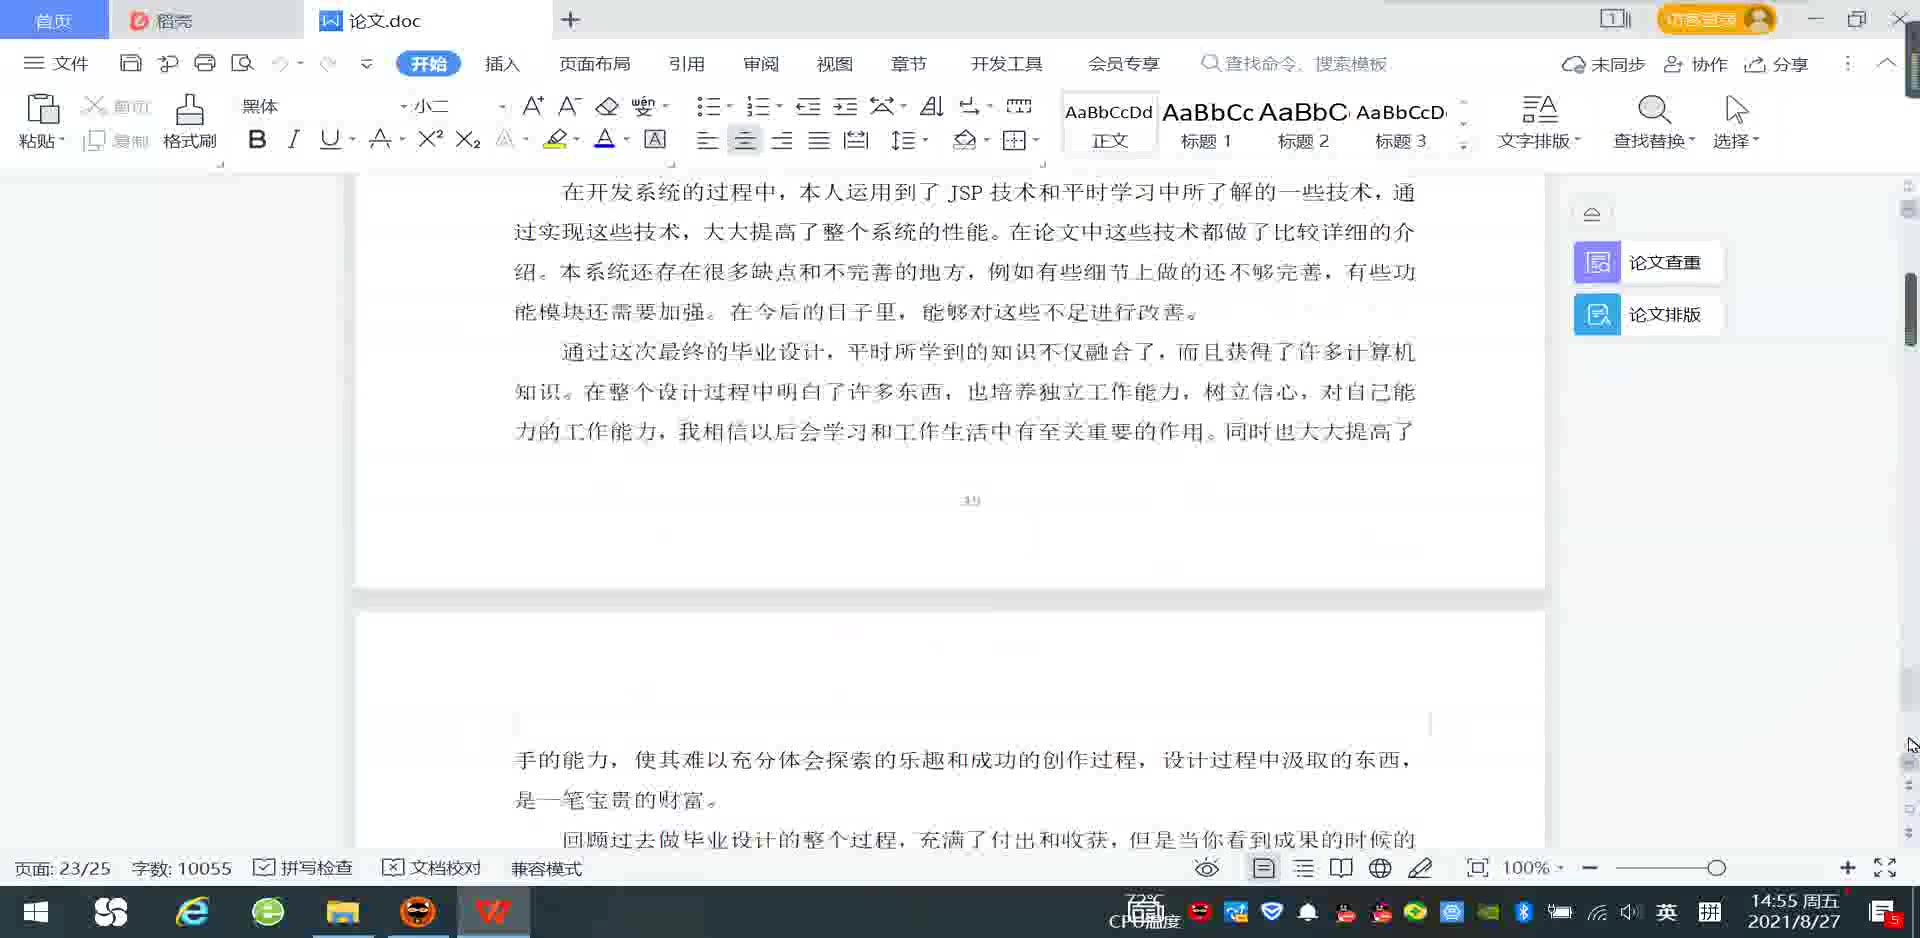Apply the 标题 2 style
This screenshot has width=1920, height=938.
[1303, 123]
